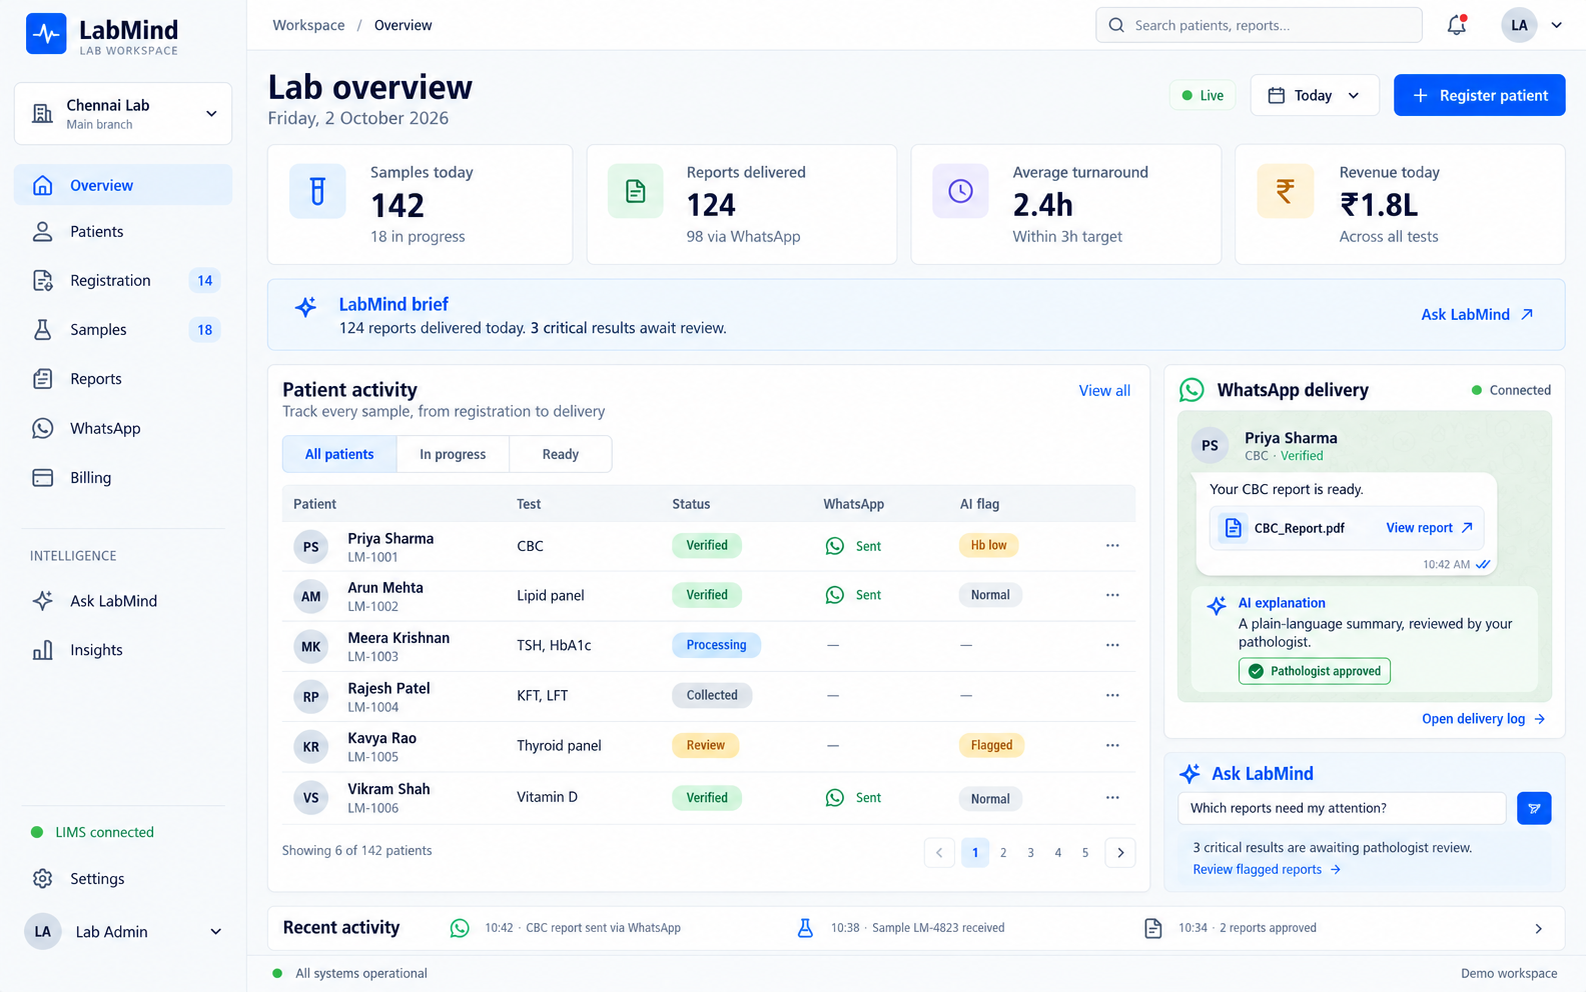Click the revenue rupee icon
1586x992 pixels.
coord(1285,191)
